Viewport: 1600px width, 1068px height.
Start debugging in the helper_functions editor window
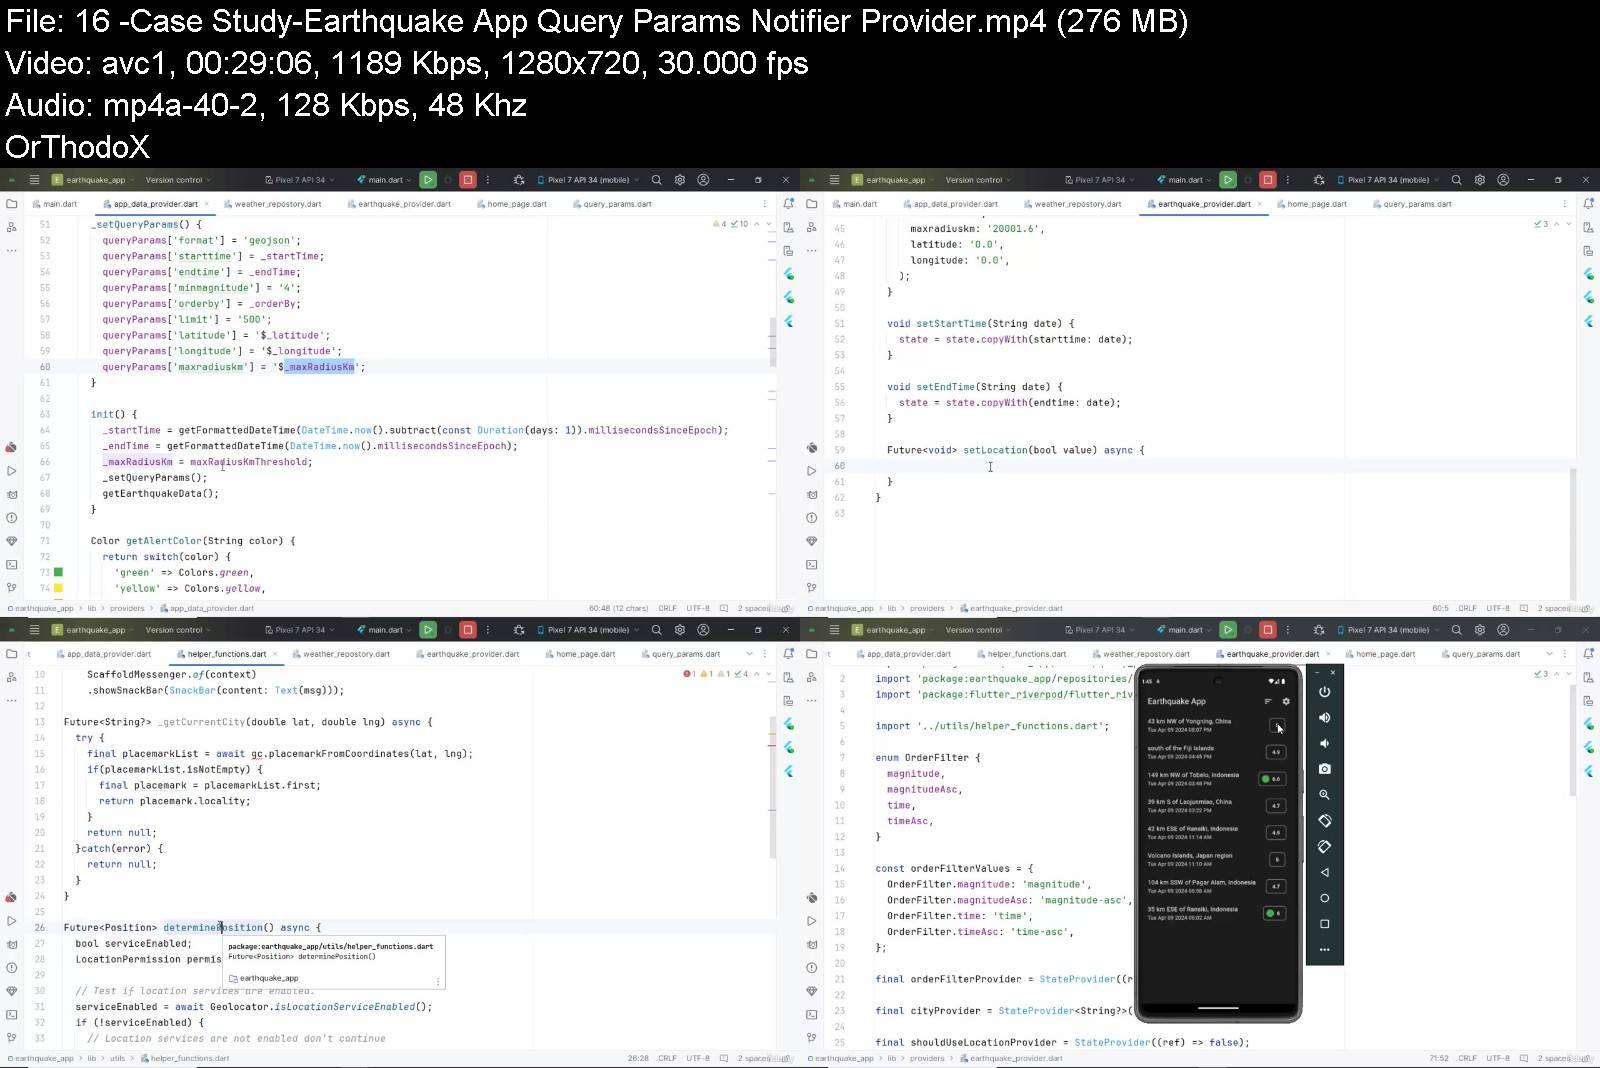point(519,630)
